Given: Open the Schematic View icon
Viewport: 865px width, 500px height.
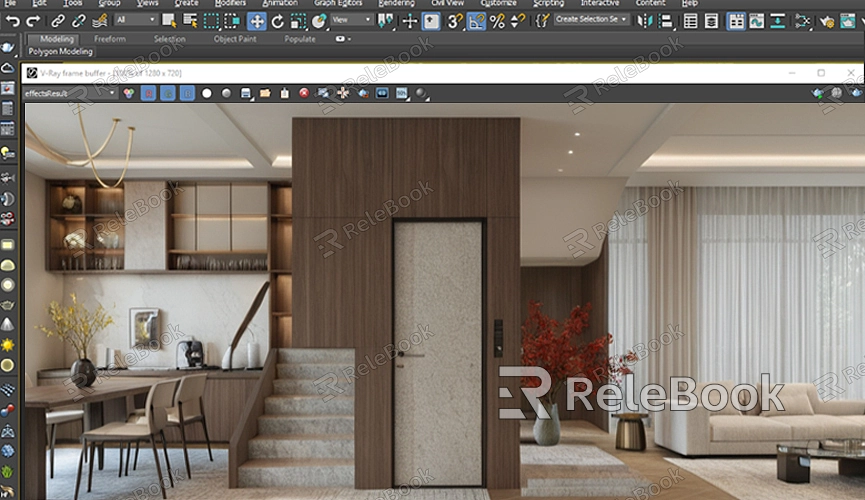Looking at the screenshot, I should tap(778, 22).
